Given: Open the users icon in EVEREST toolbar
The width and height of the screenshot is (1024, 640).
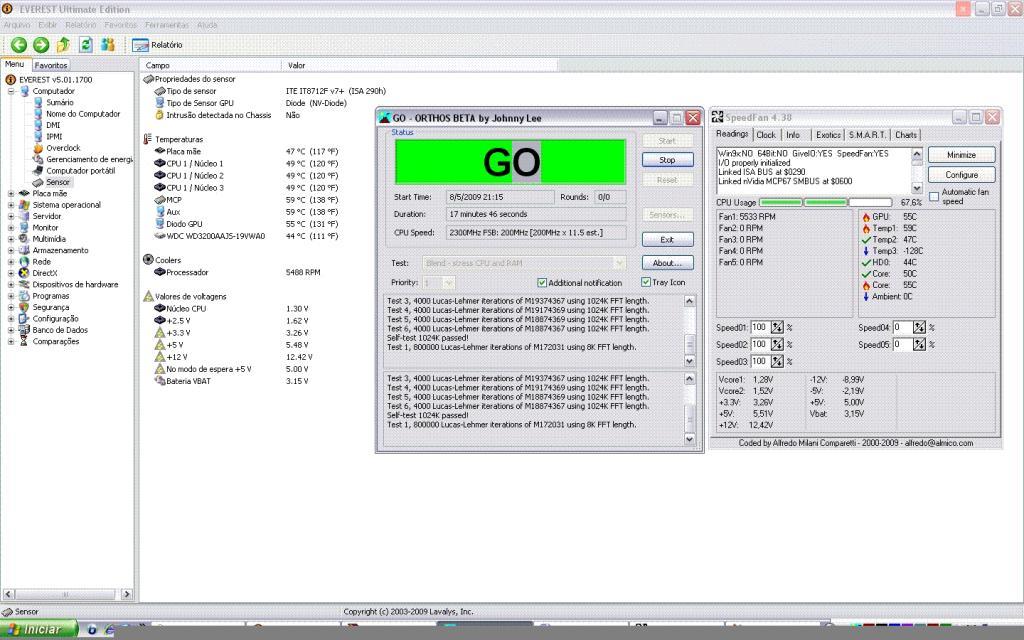Looking at the screenshot, I should point(108,44).
